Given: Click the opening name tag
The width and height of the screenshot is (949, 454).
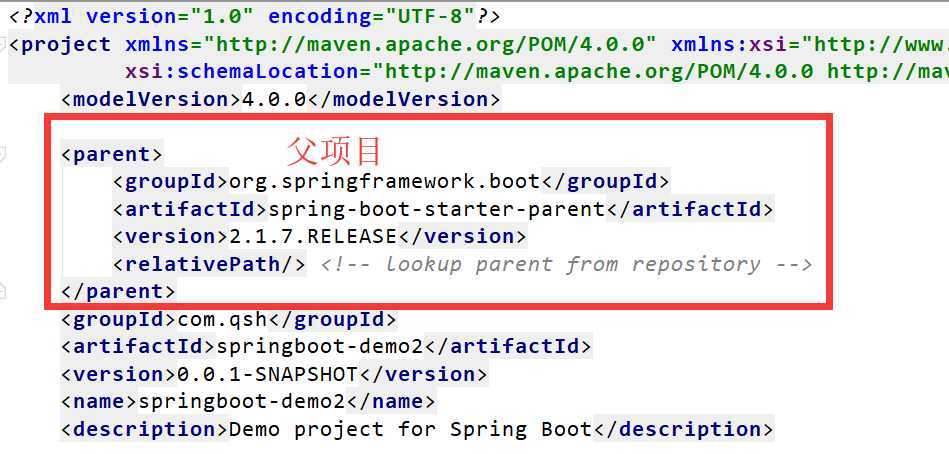Looking at the screenshot, I should 99,401.
